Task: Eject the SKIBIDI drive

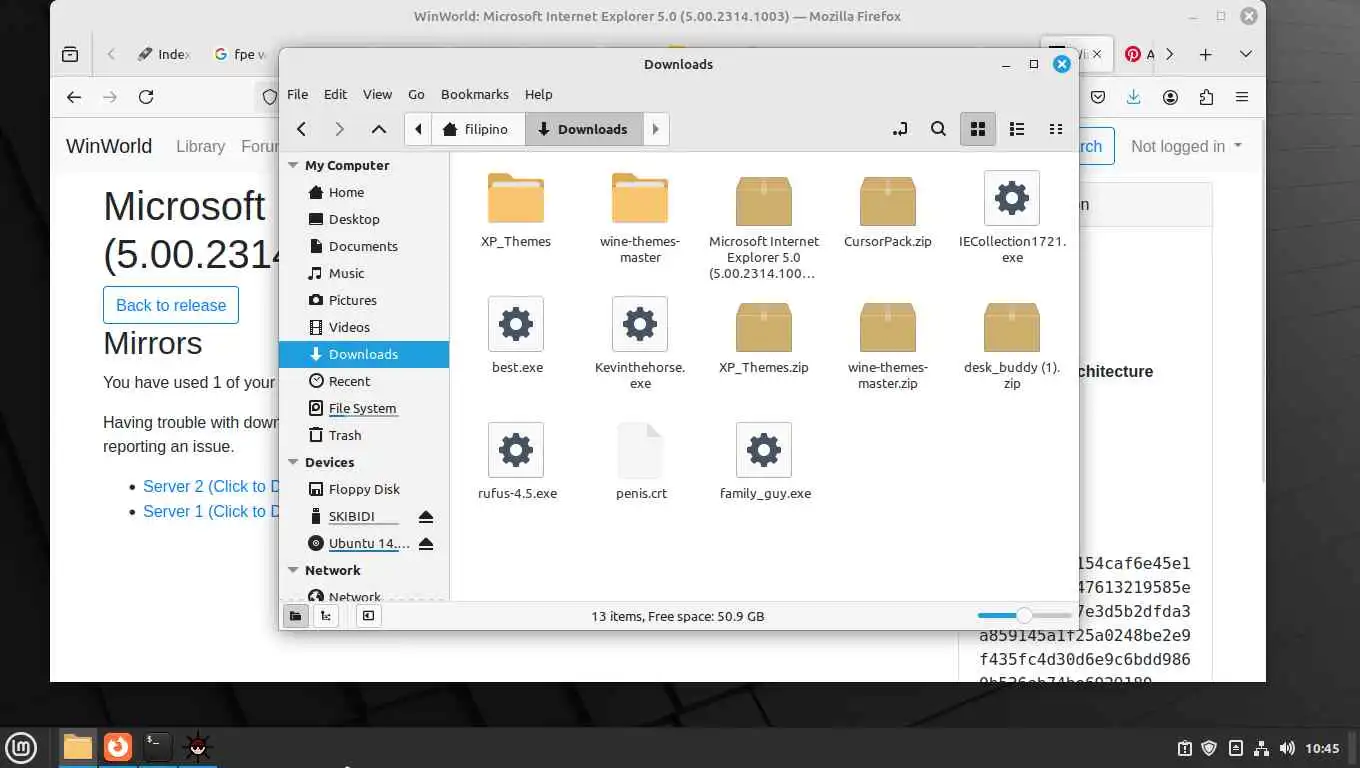Action: pos(426,516)
